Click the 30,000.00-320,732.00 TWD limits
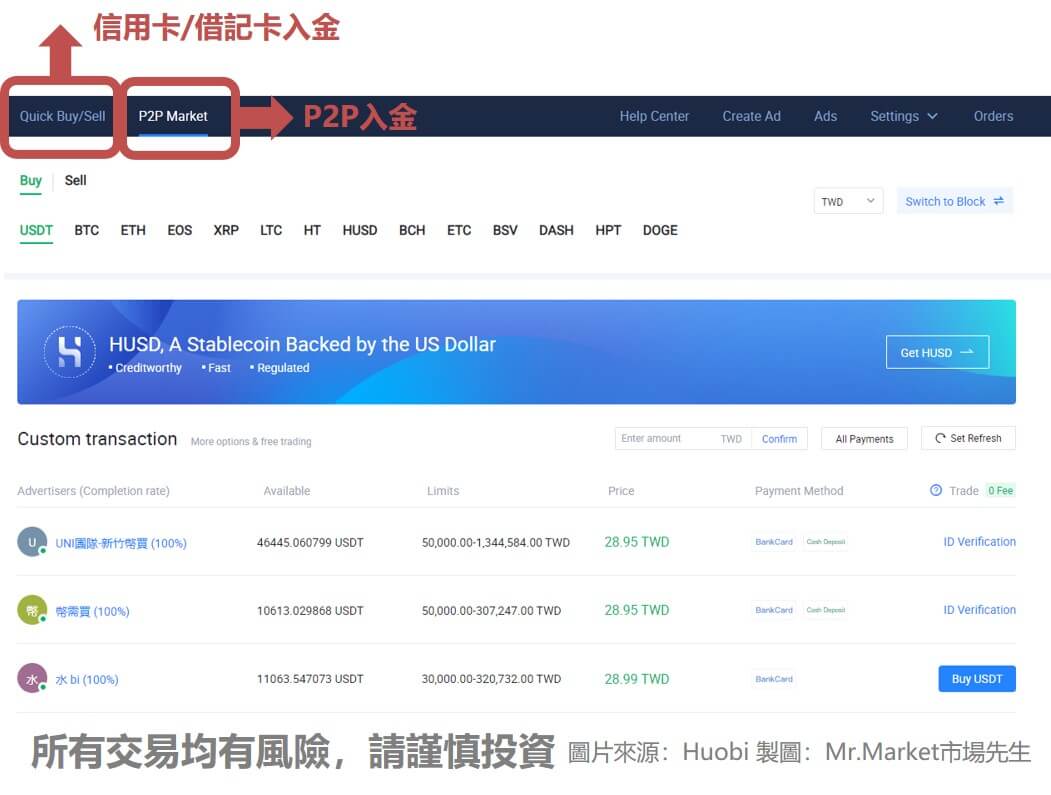 pos(491,679)
